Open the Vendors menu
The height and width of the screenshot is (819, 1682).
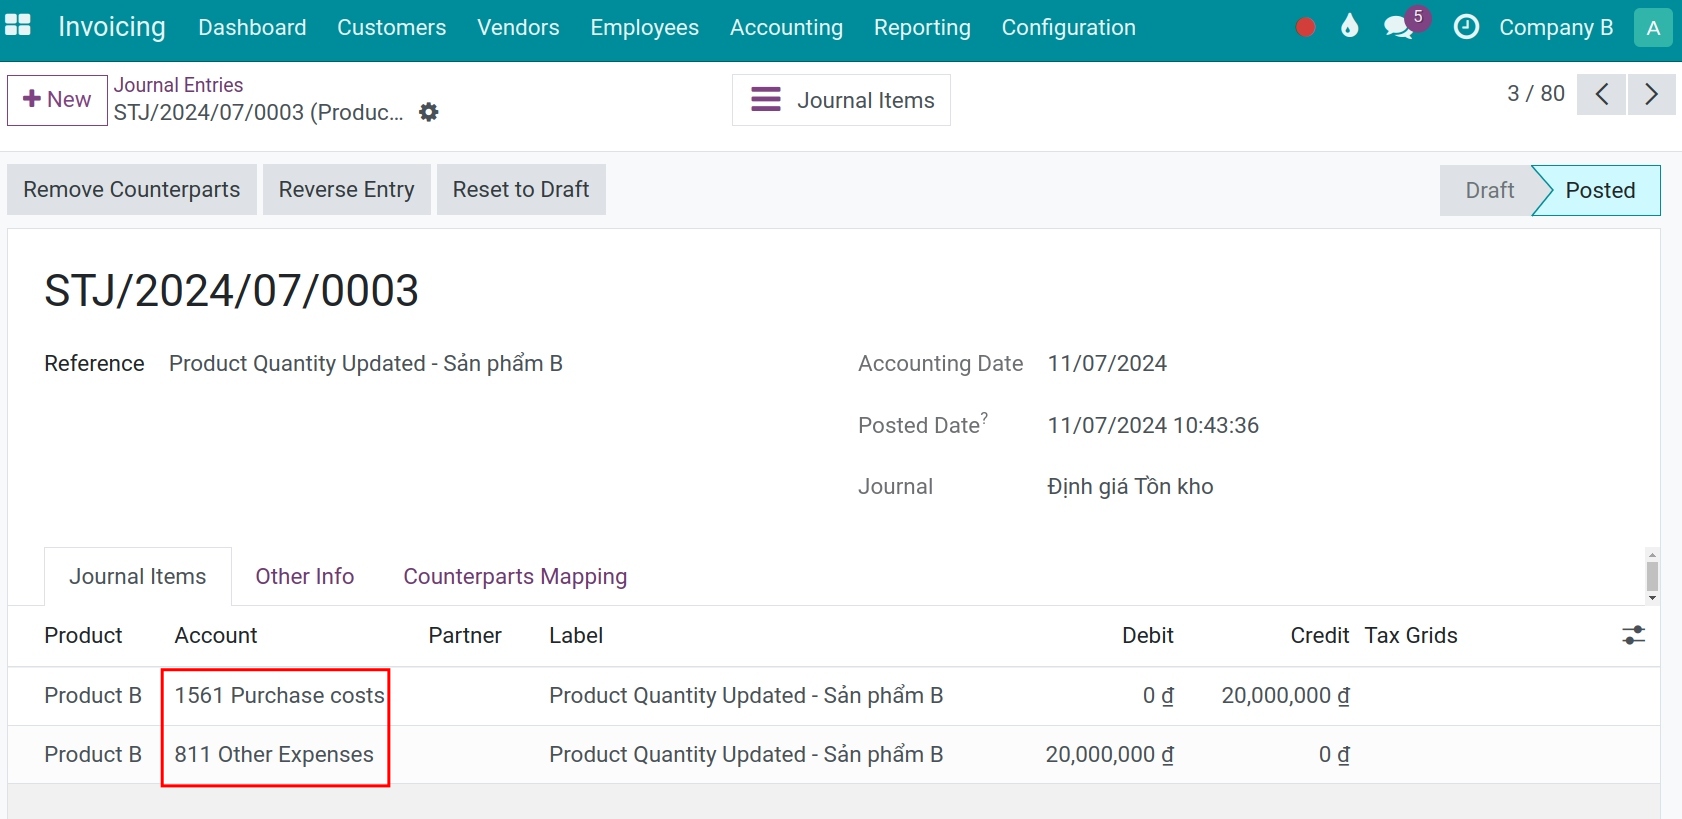518,28
